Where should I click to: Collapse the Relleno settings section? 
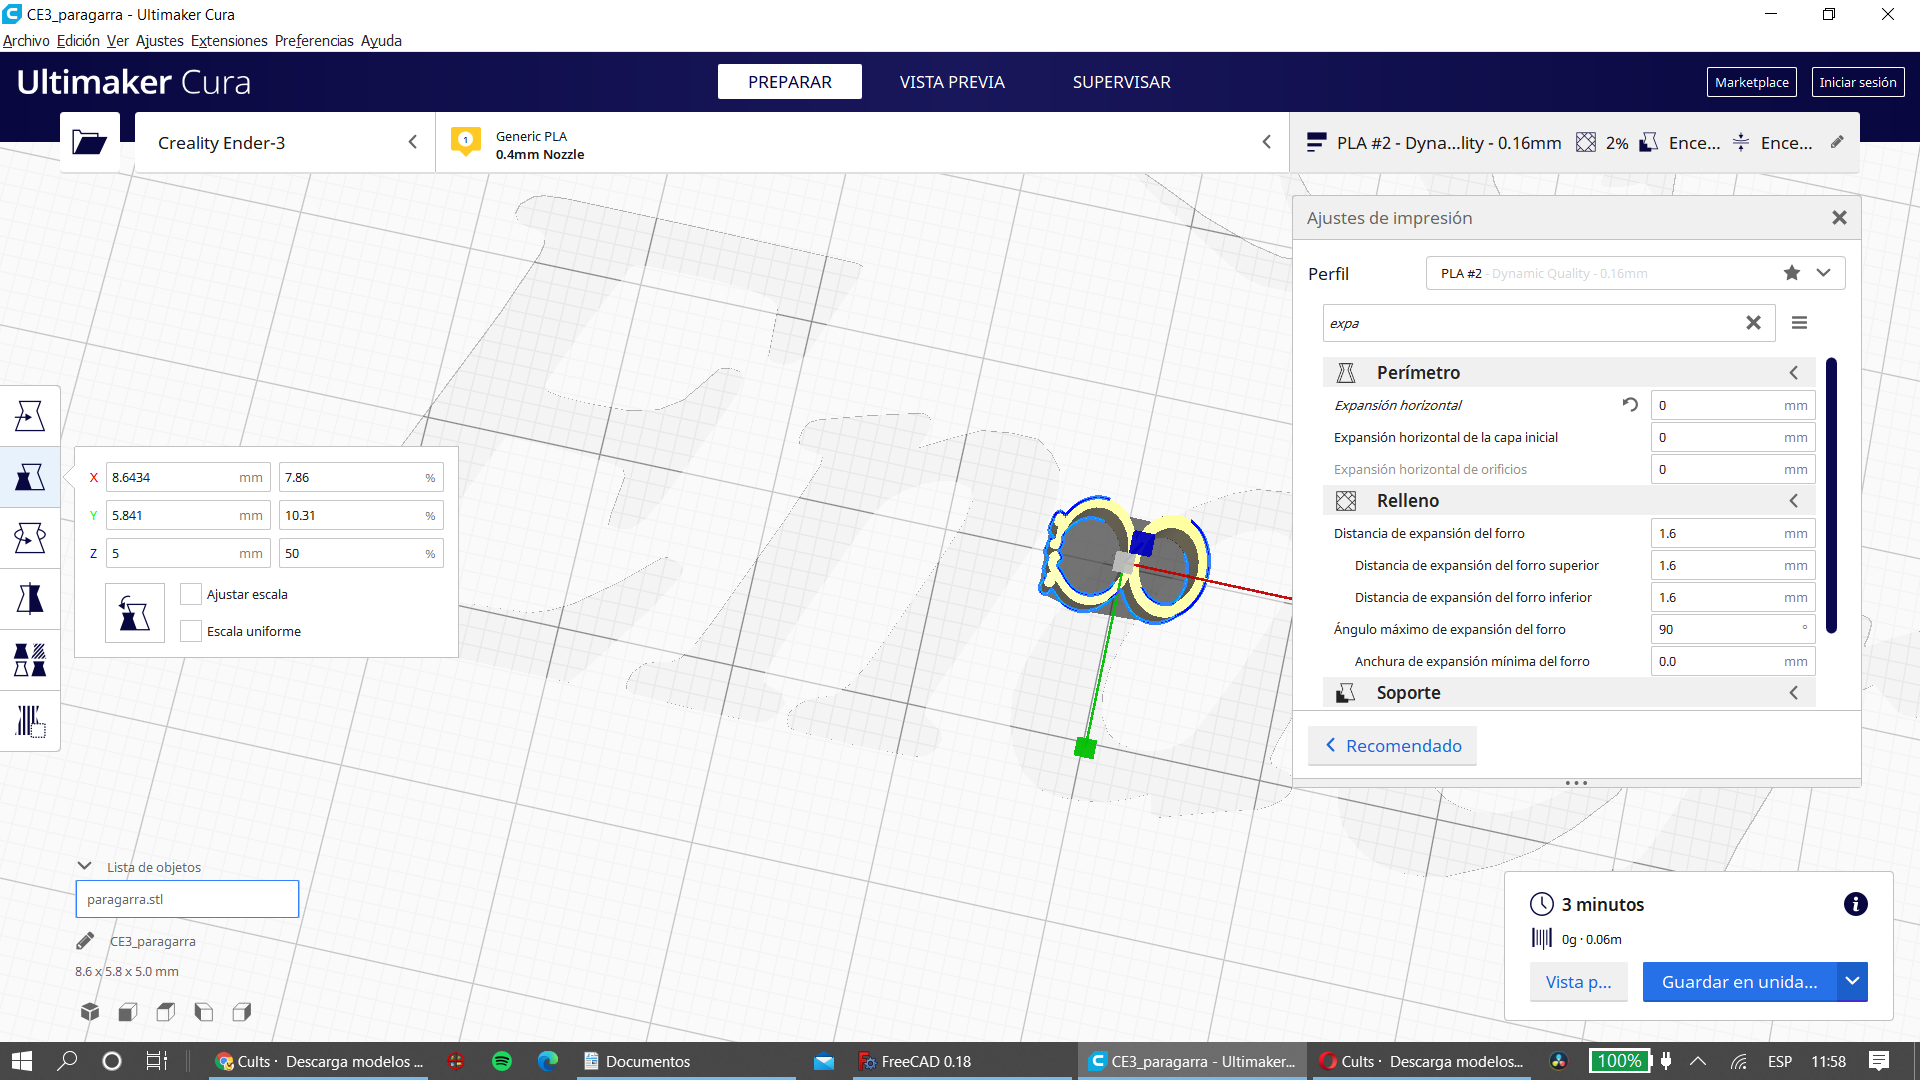pyautogui.click(x=1794, y=501)
